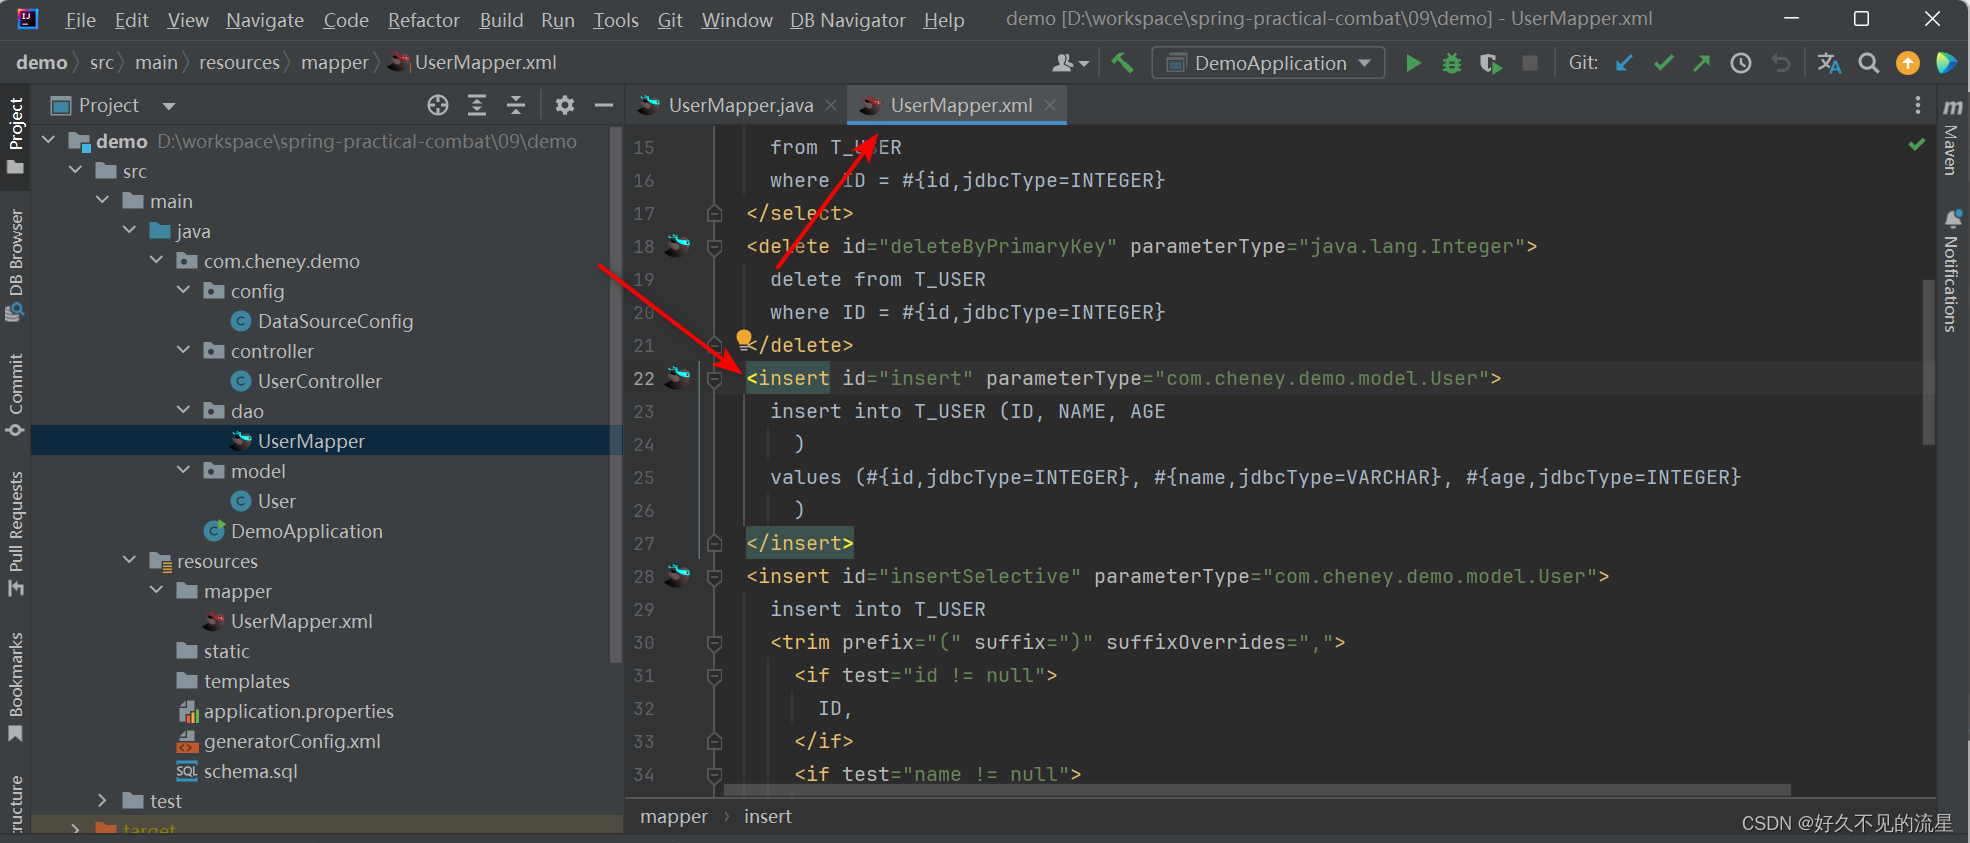Open the DB Navigator menu
1970x843 pixels.
[x=847, y=20]
